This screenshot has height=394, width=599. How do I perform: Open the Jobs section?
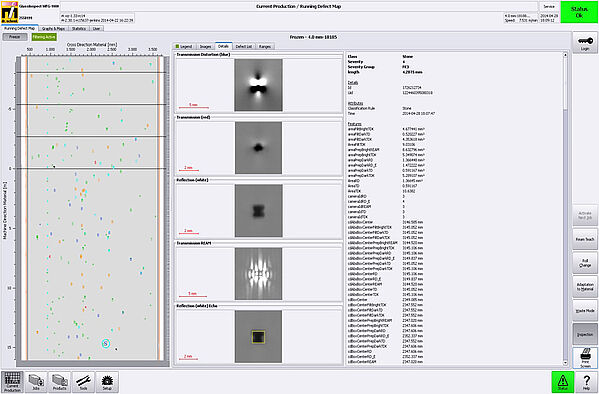point(36,381)
